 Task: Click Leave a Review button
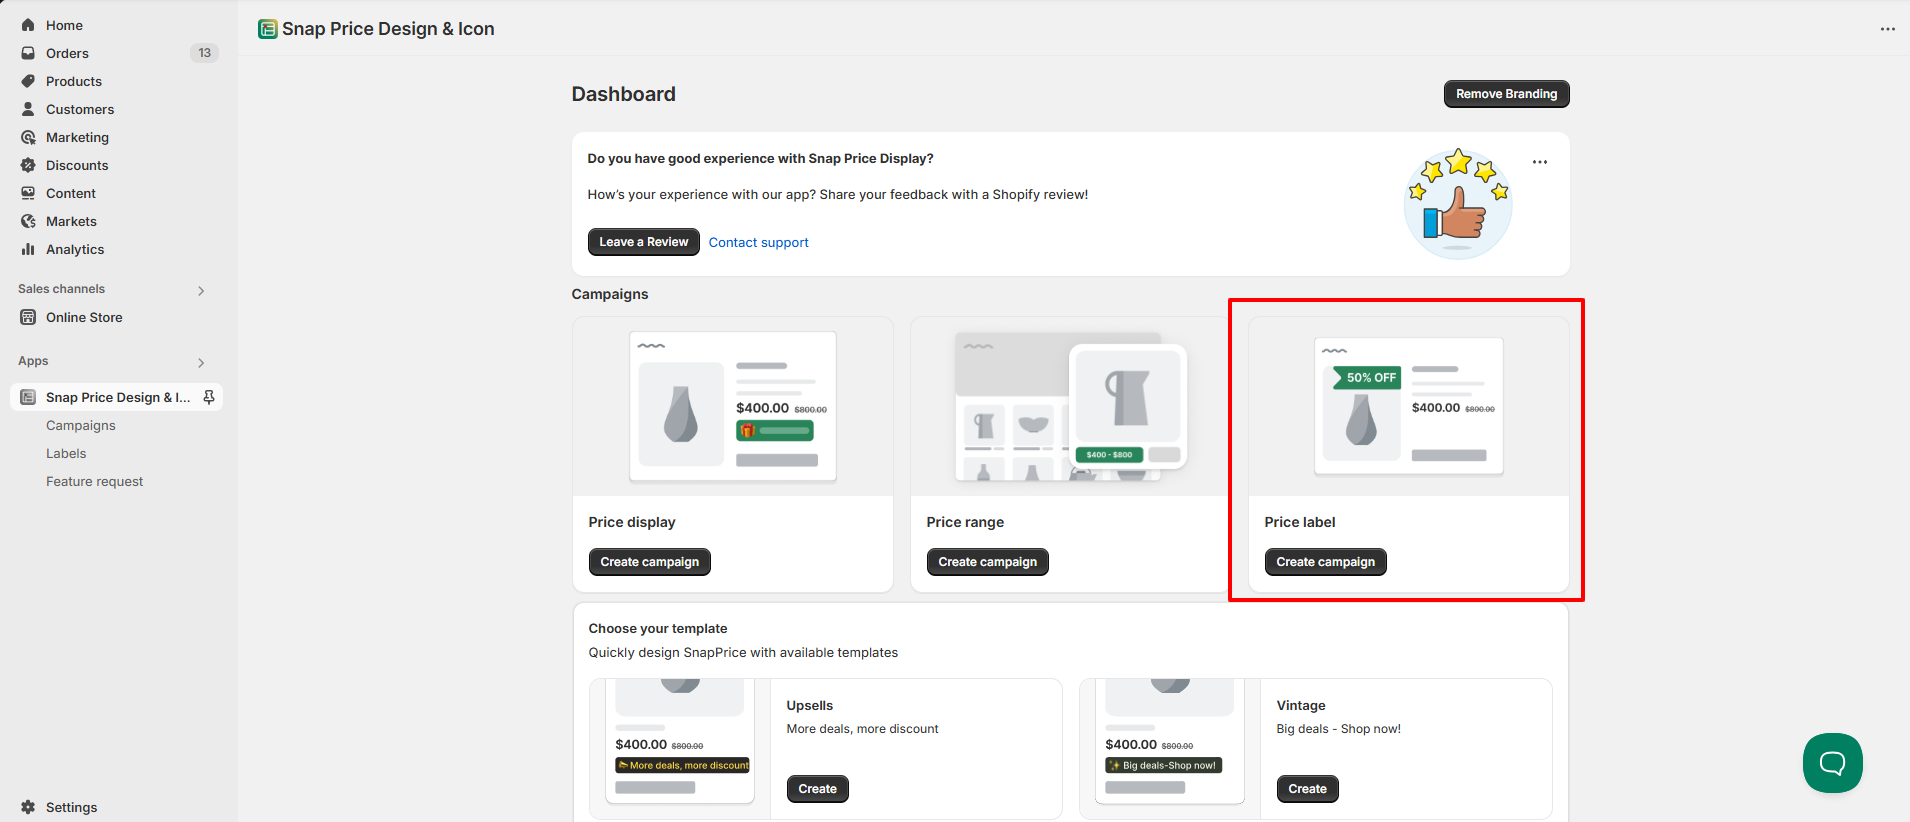643,242
